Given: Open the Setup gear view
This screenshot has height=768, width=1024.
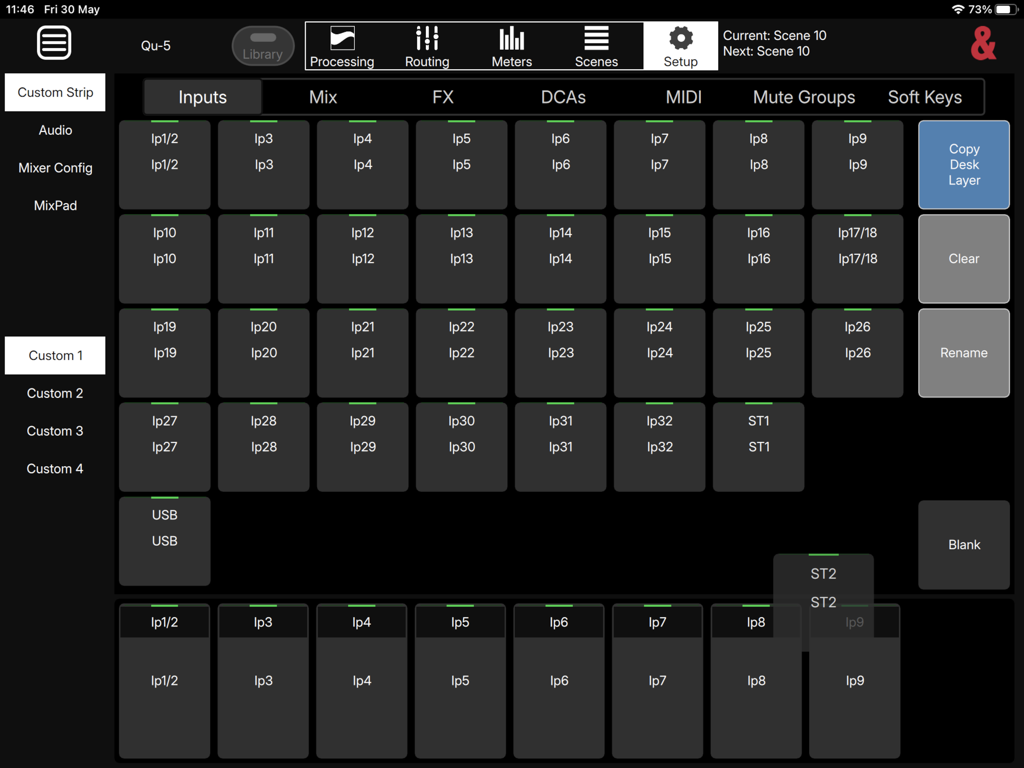Looking at the screenshot, I should point(681,46).
